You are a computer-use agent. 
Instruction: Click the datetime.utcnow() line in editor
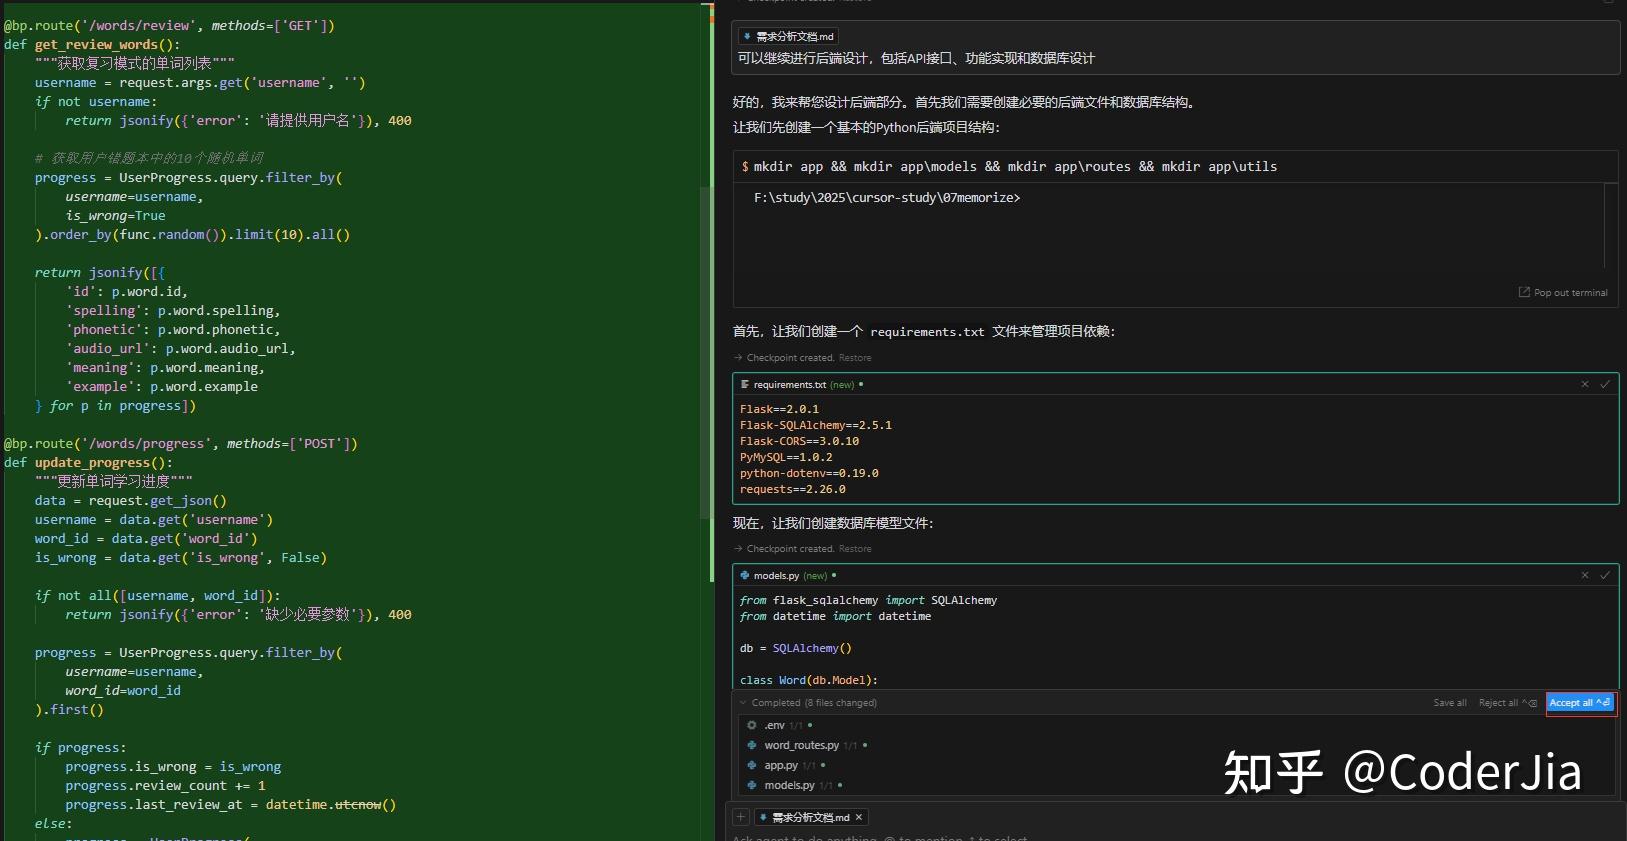(x=231, y=805)
